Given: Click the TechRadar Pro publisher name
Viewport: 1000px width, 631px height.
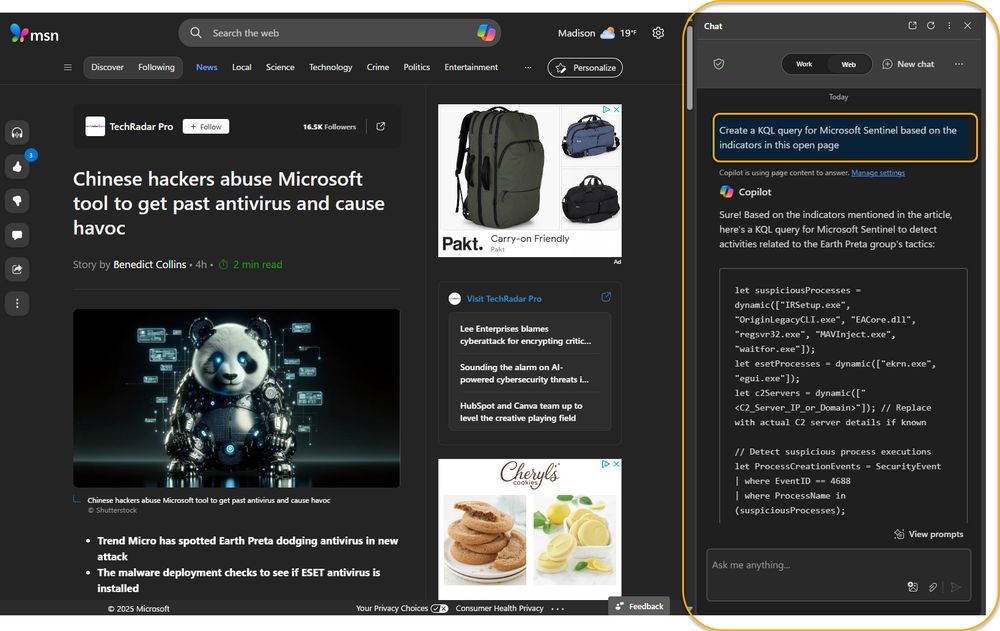Looking at the screenshot, I should point(141,126).
